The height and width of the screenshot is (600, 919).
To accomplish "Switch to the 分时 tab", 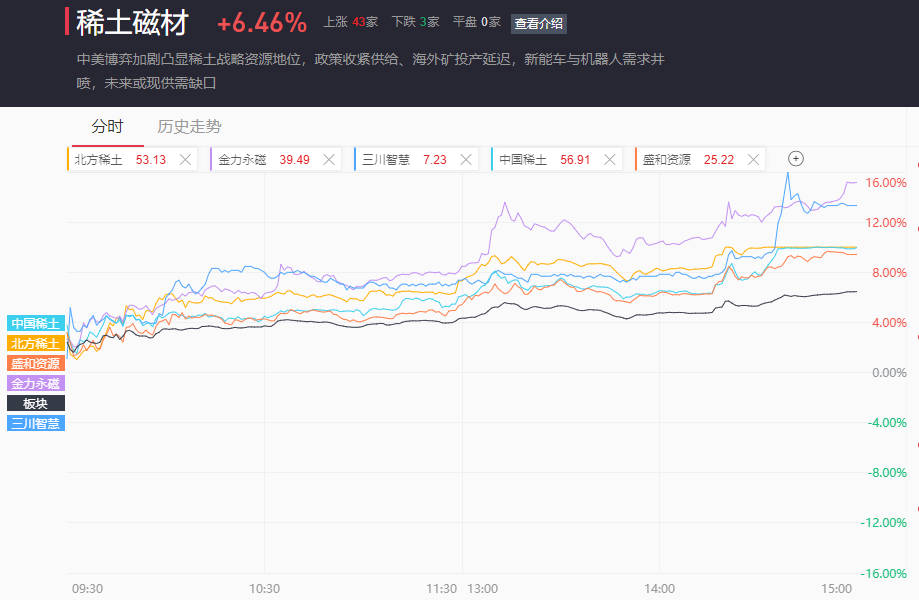I will tap(107, 127).
